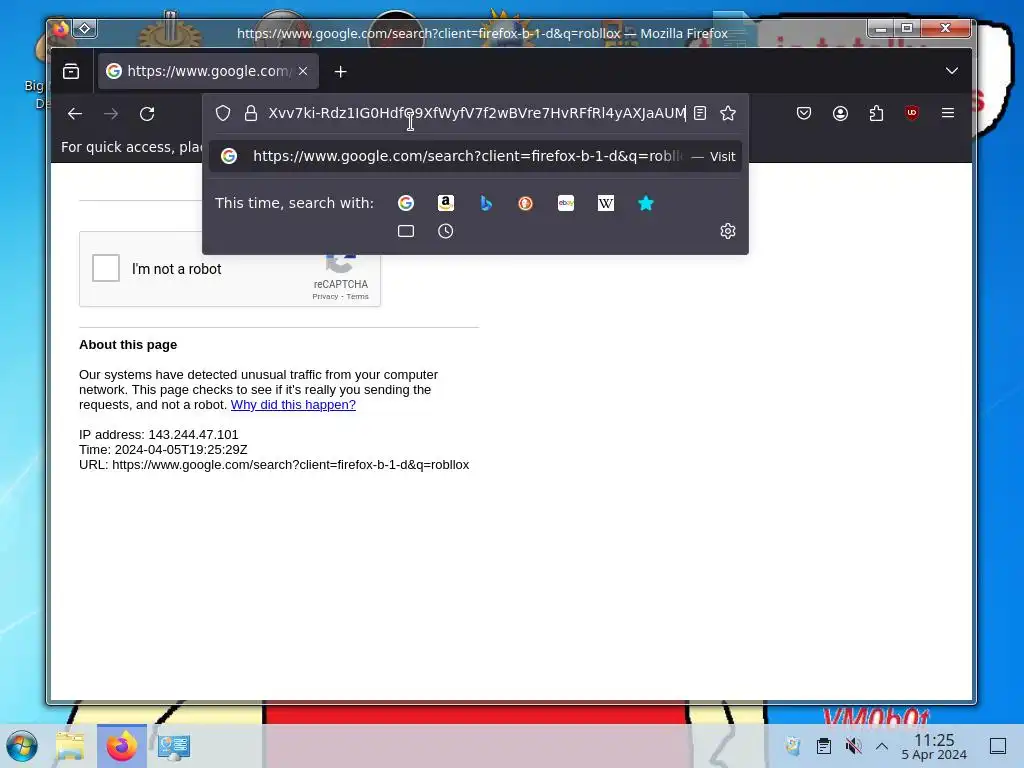Click inside the URL address field
The width and height of the screenshot is (1024, 768).
477,113
